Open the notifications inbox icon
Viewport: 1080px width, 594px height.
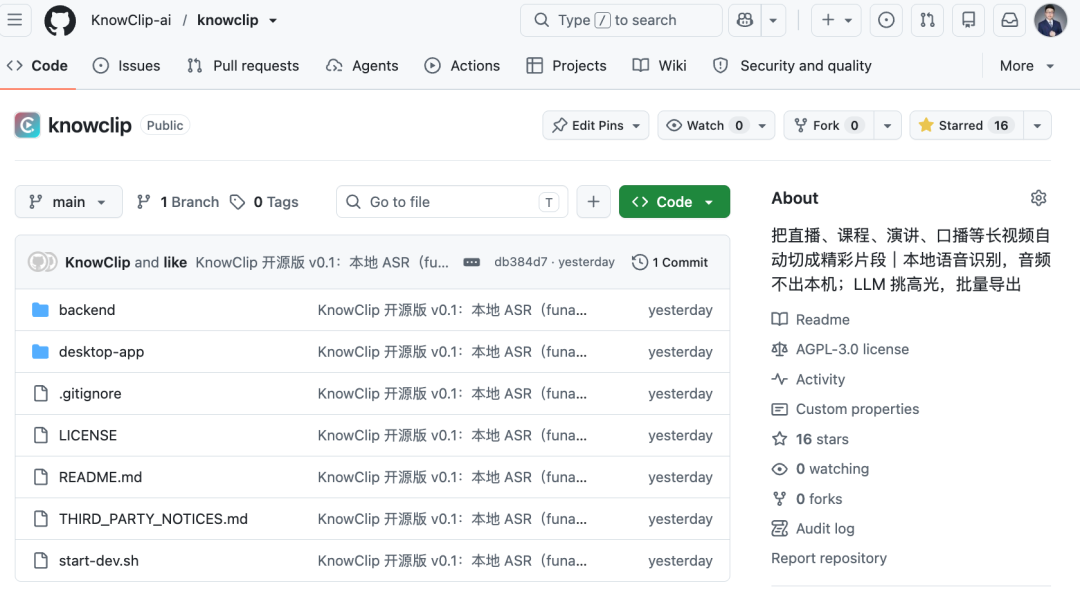1009,20
